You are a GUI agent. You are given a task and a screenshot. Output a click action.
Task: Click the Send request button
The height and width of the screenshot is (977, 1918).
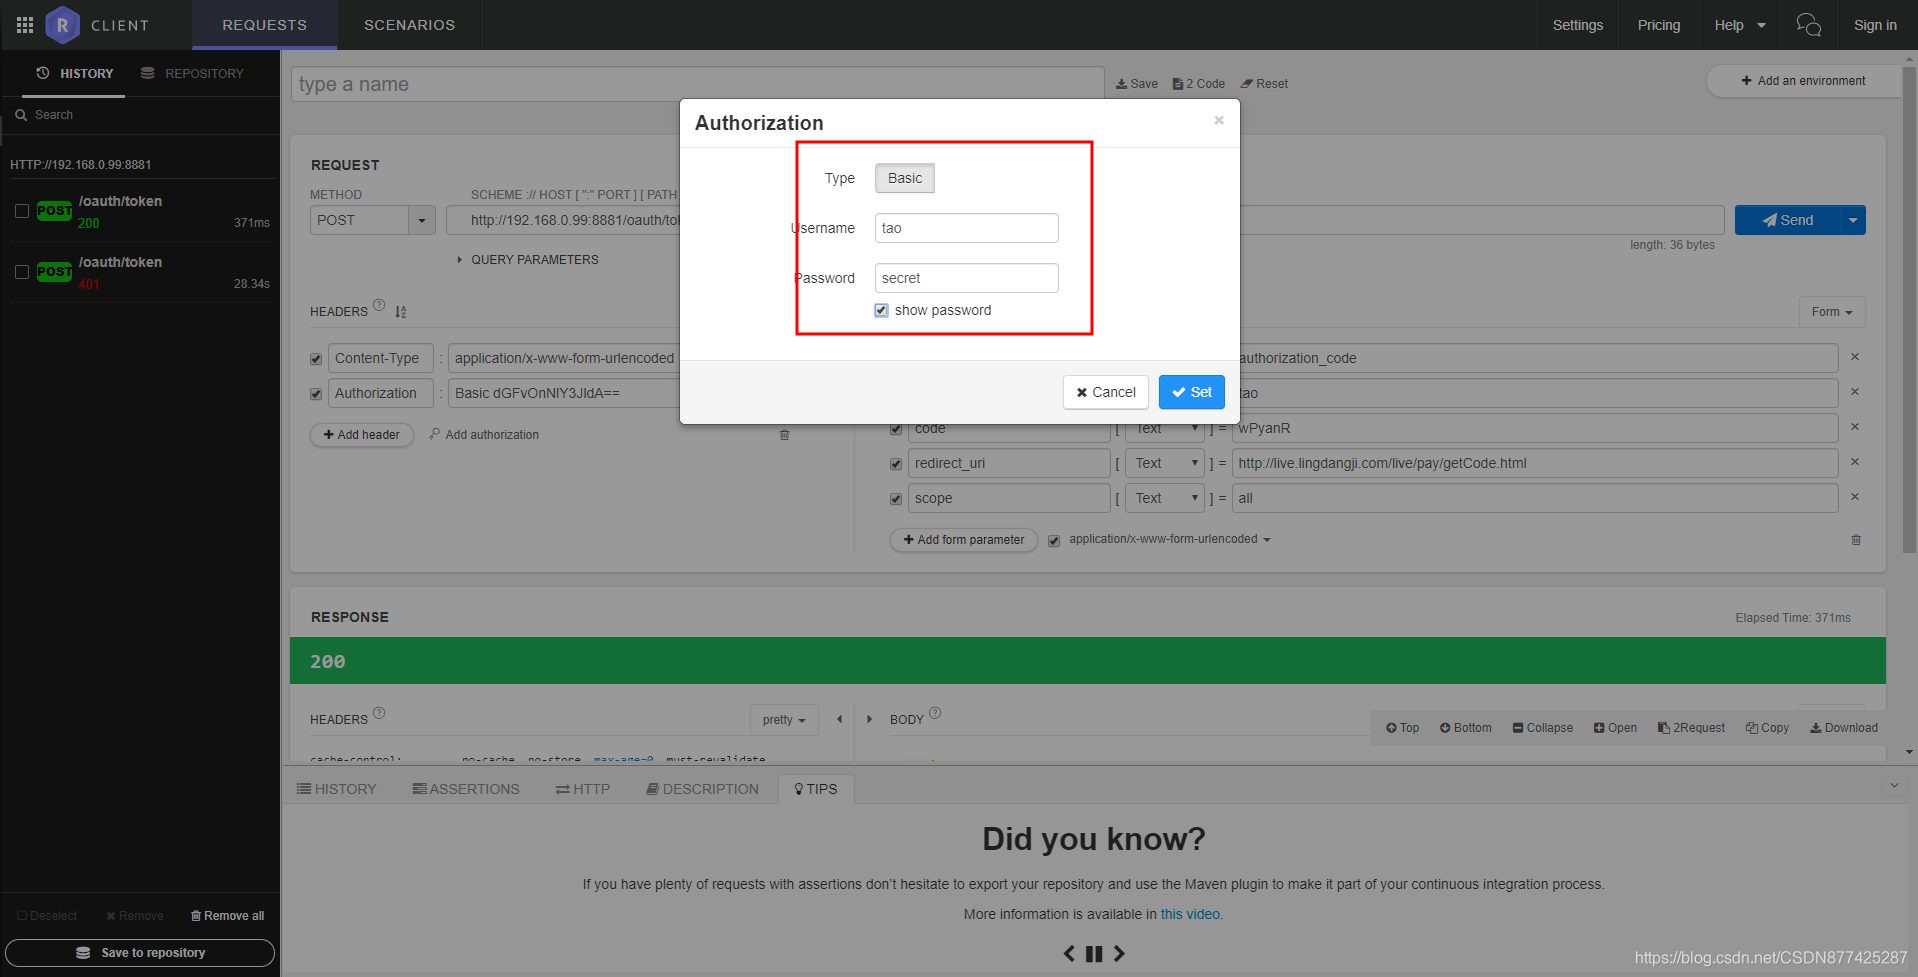(1788, 220)
